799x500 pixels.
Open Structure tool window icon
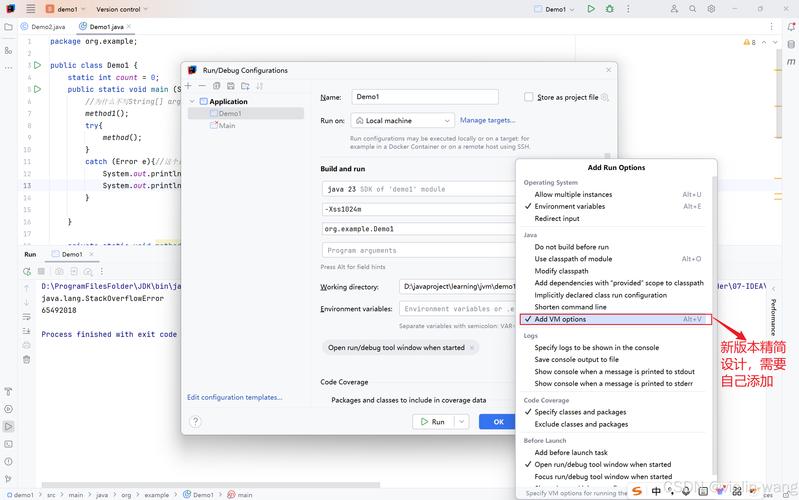pyautogui.click(x=8, y=50)
